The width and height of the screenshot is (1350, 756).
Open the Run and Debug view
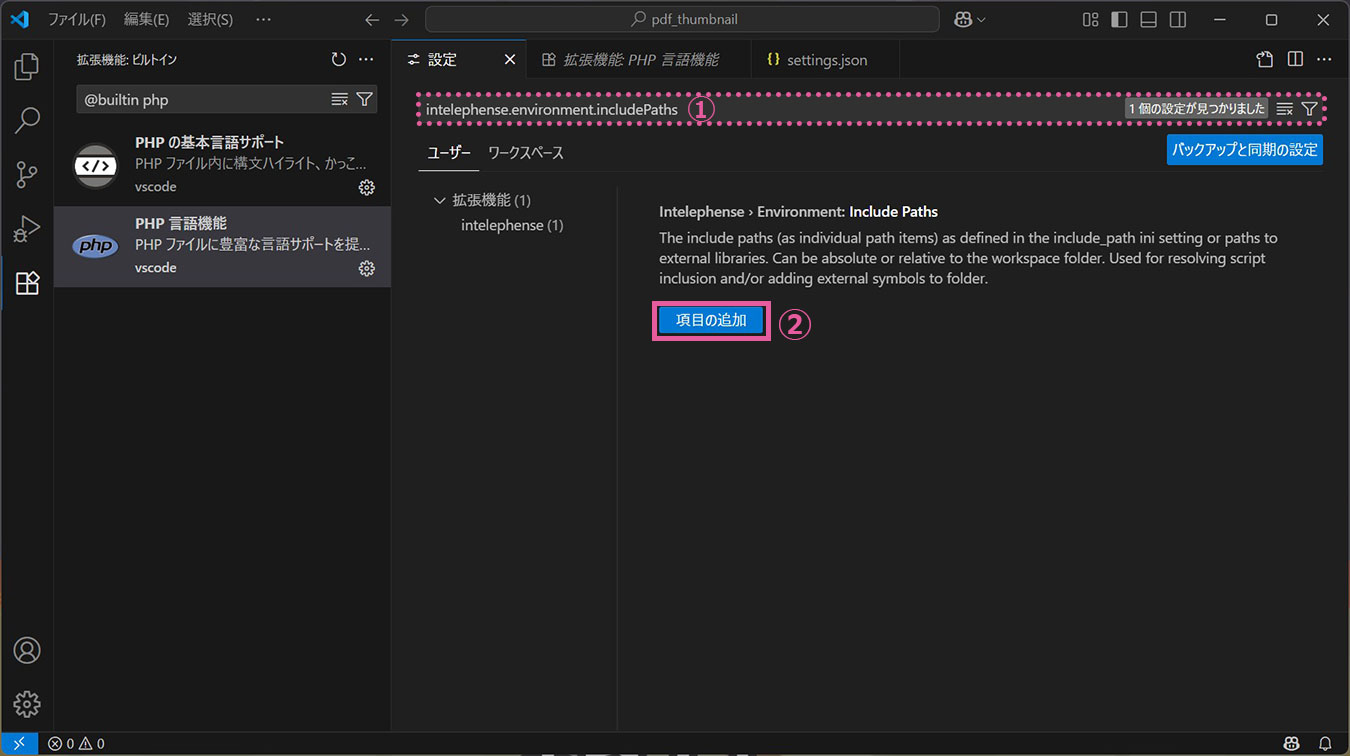[27, 229]
